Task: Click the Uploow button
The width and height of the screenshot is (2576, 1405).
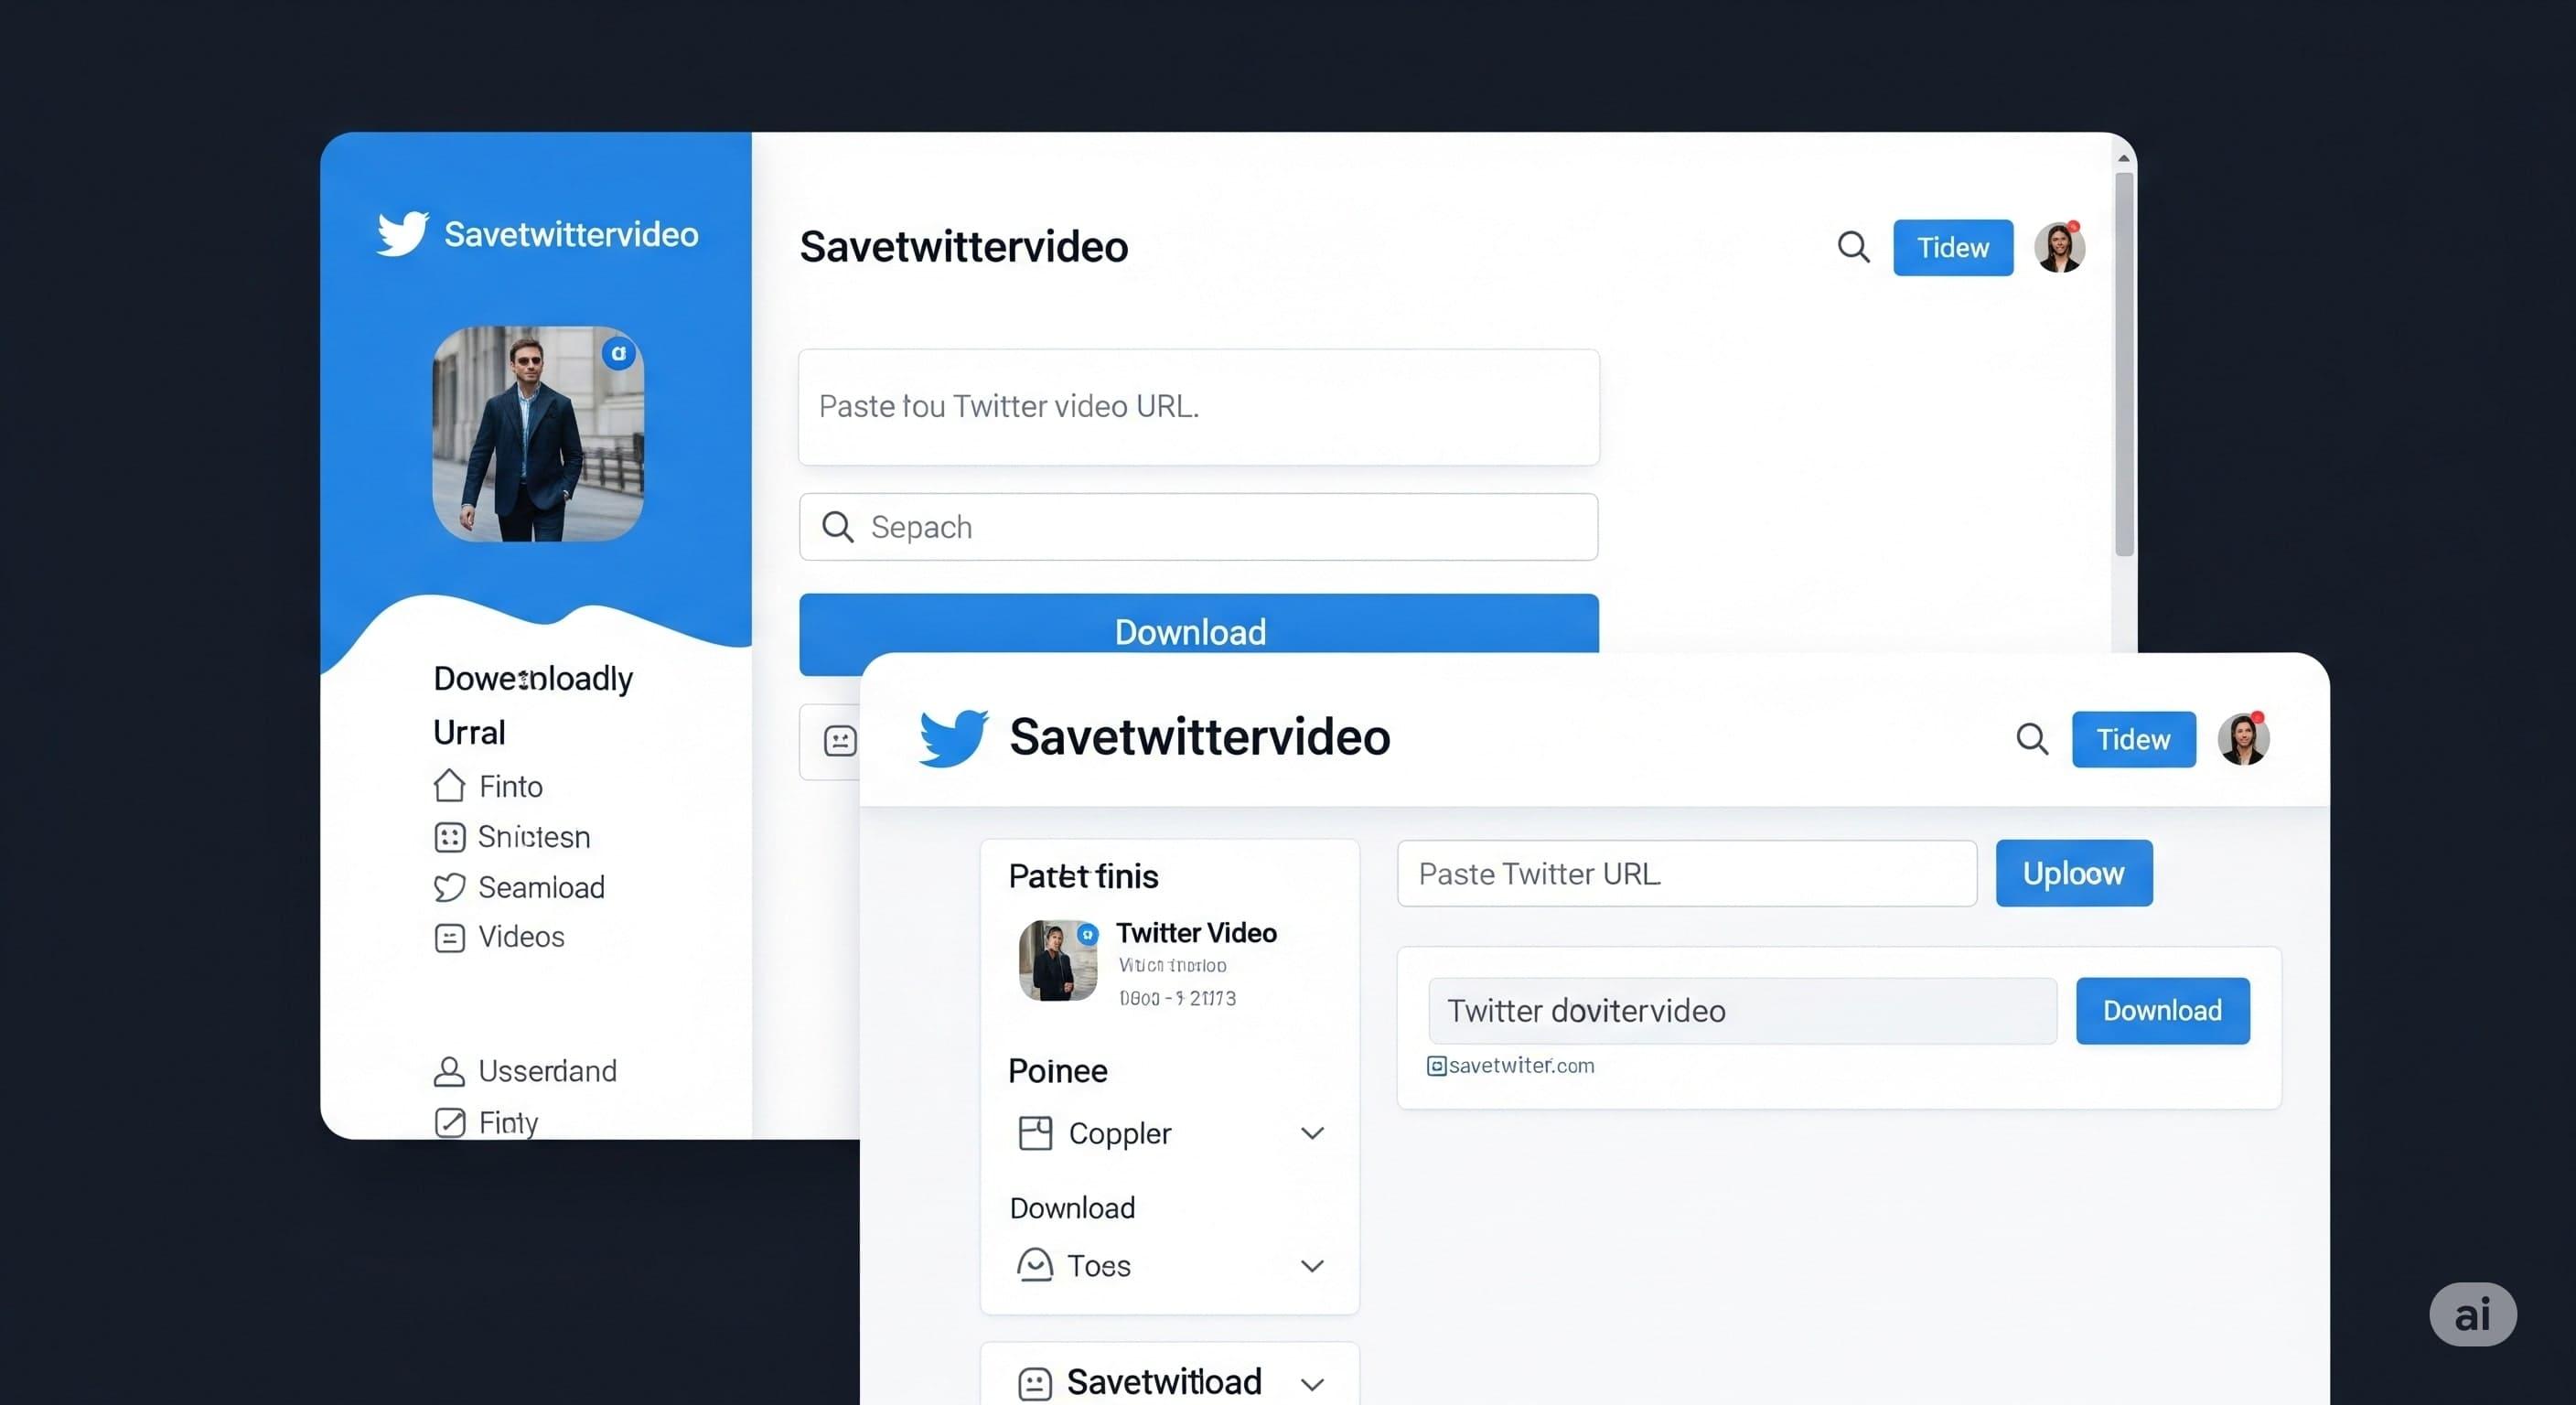Action: point(2073,873)
